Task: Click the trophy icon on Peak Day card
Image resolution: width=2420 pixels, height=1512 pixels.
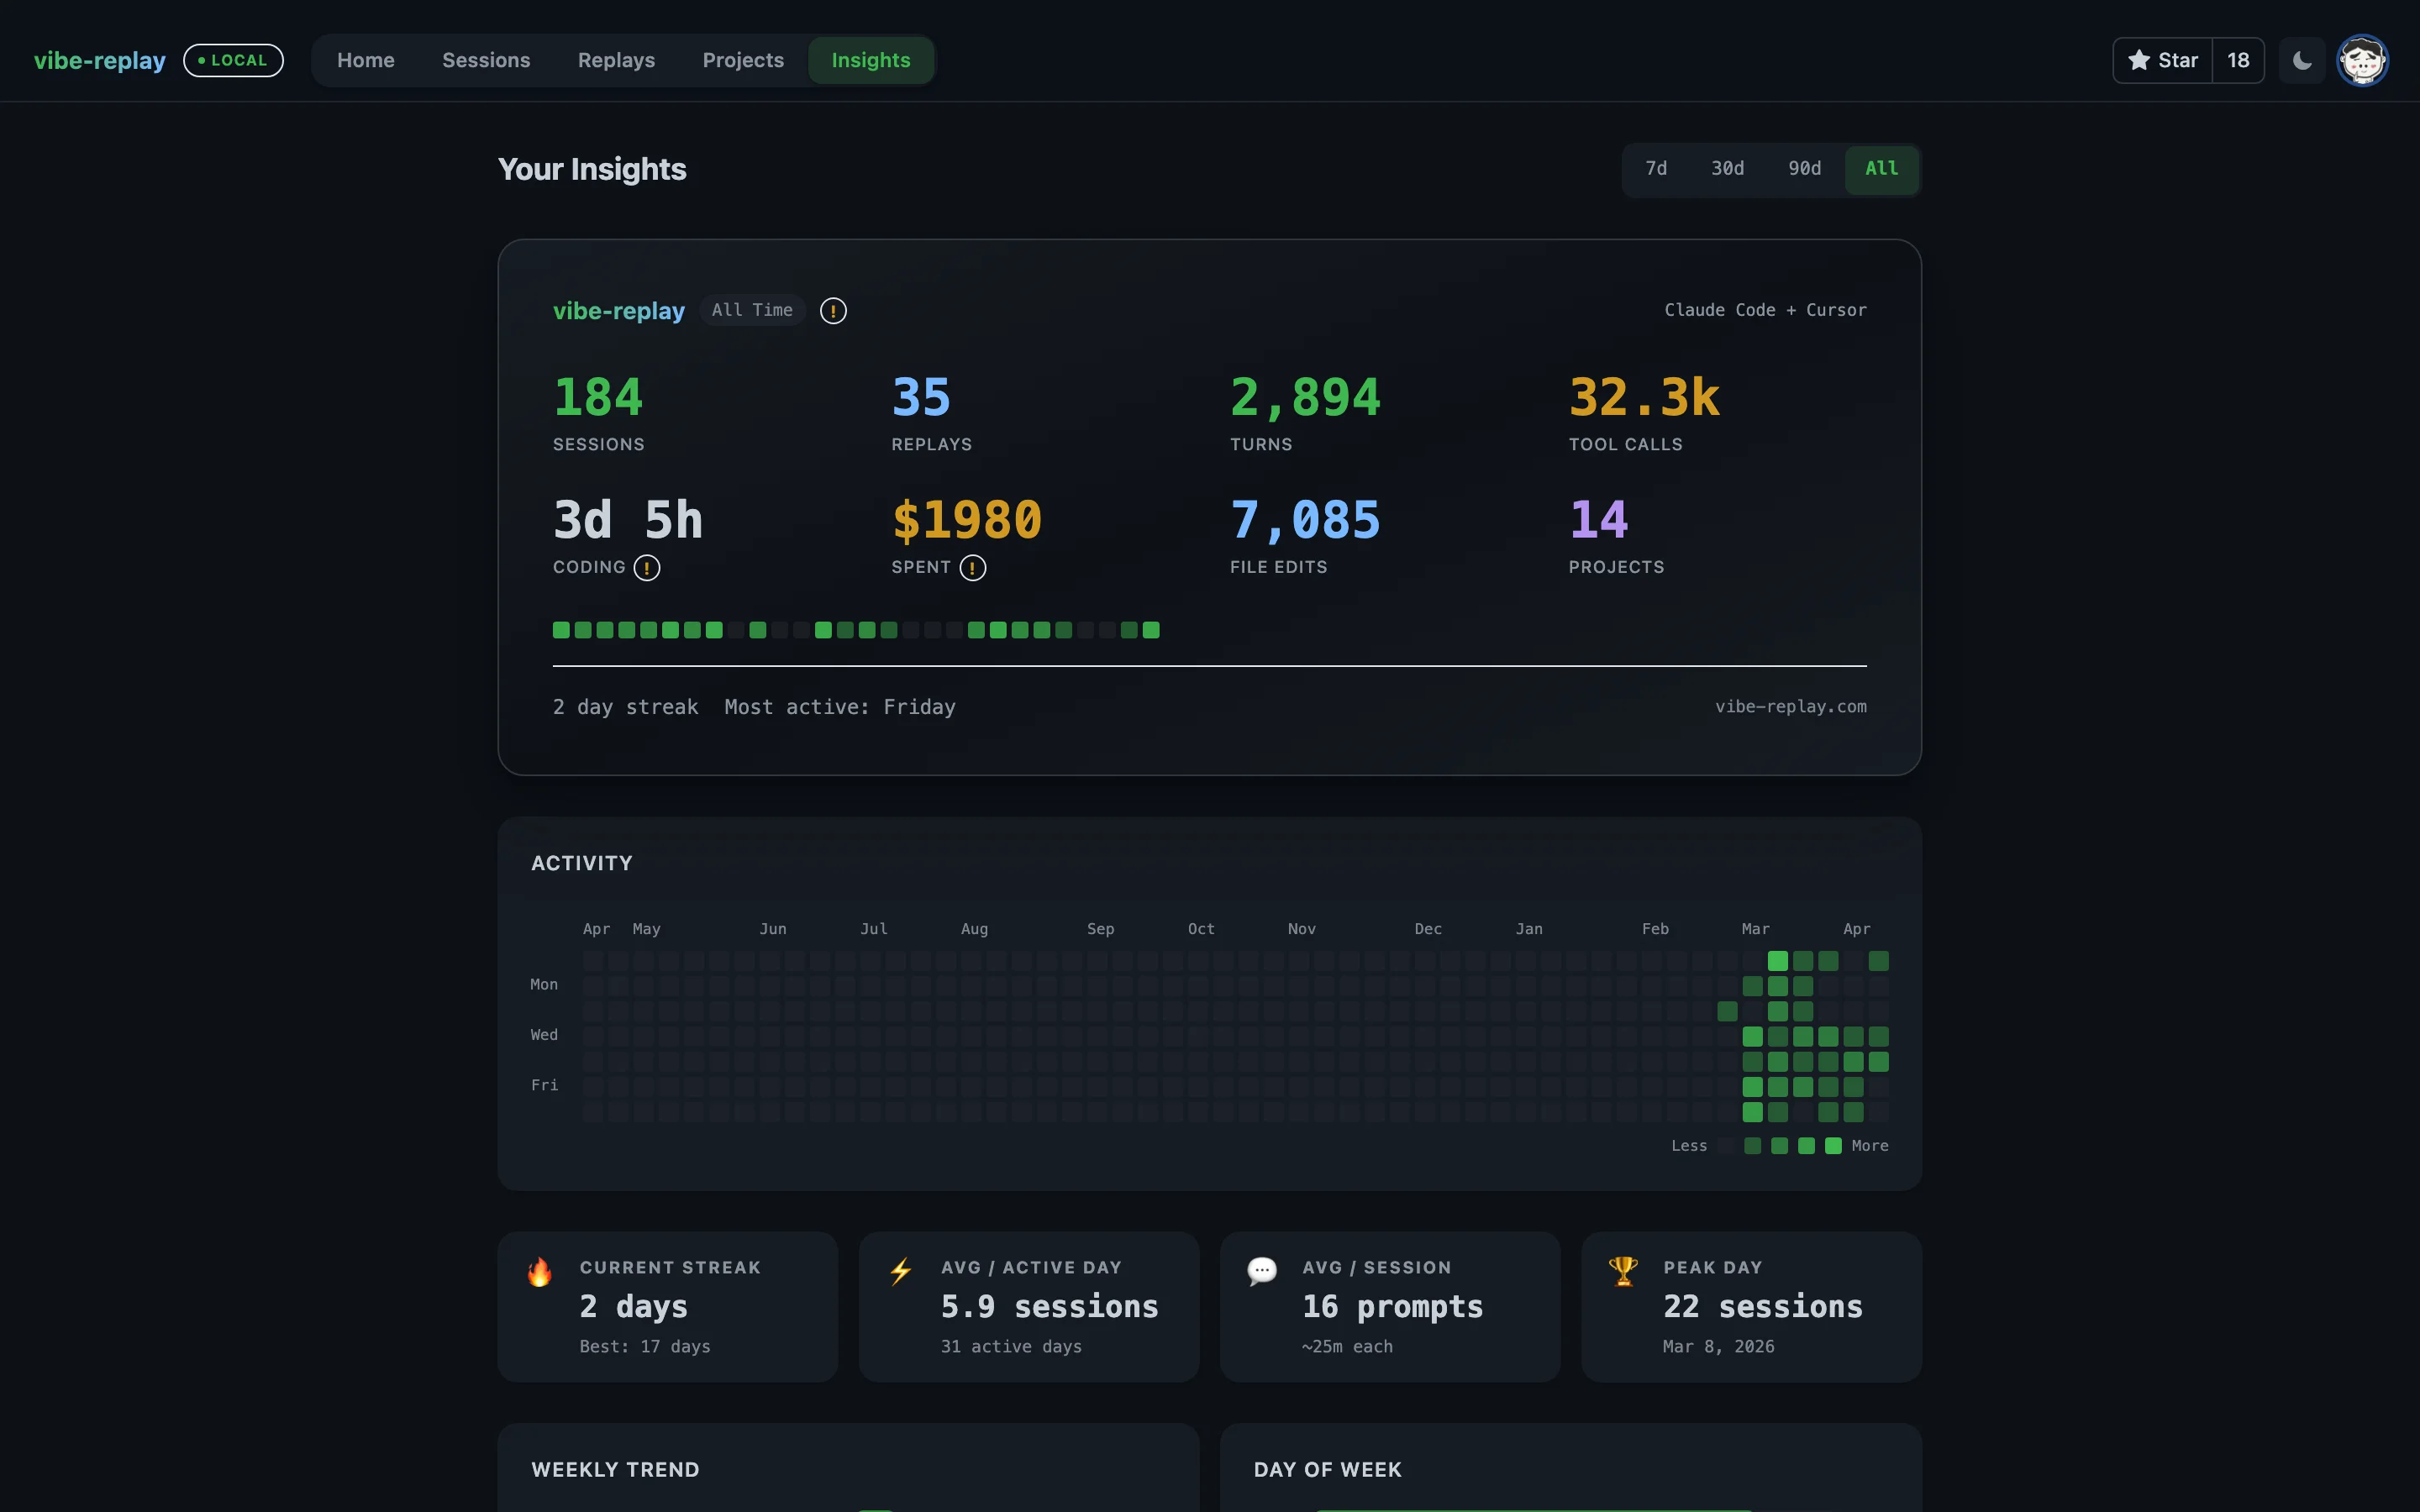Action: tap(1623, 1271)
